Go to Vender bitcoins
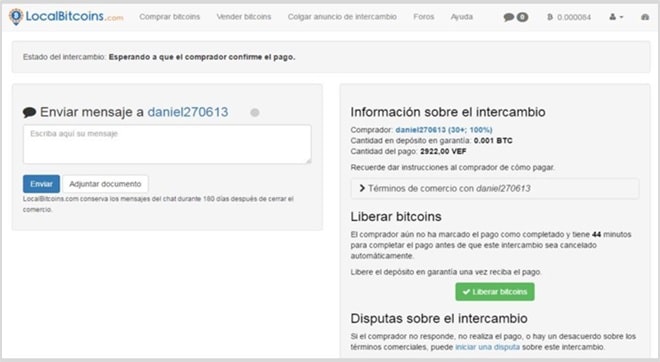660x362 pixels. tap(244, 17)
